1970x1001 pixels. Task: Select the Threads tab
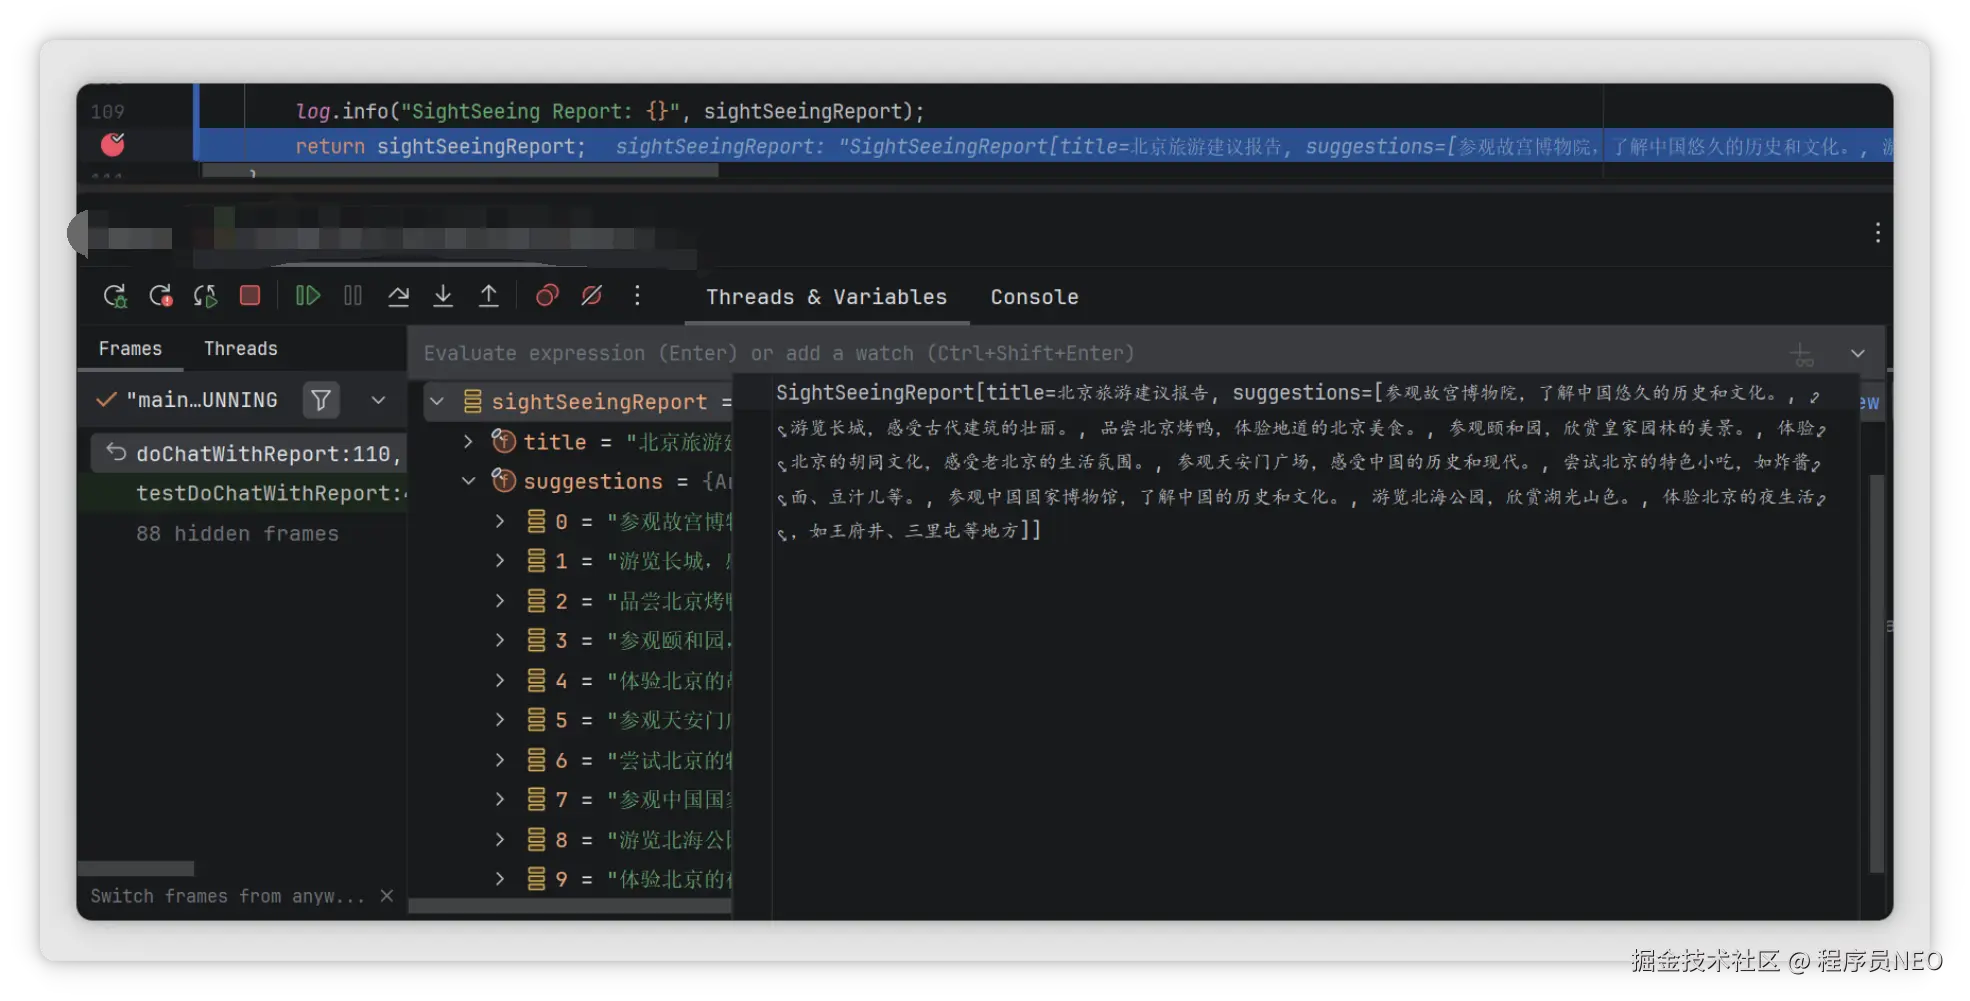(241, 348)
